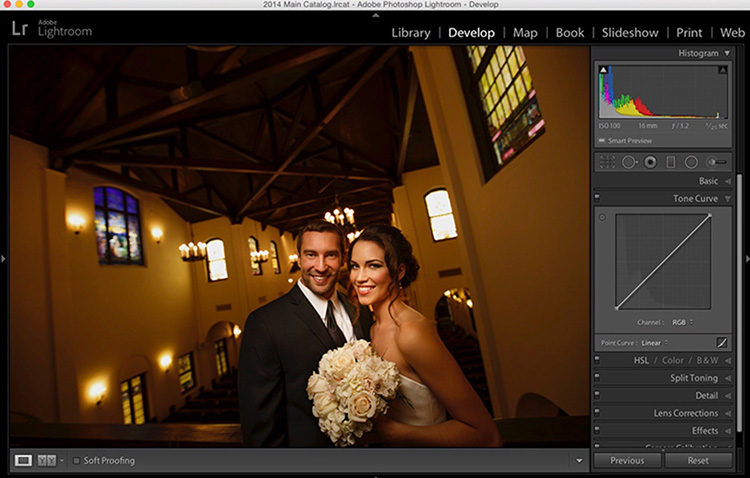Switch to the Library module
Image resolution: width=750 pixels, height=478 pixels.
coord(411,33)
